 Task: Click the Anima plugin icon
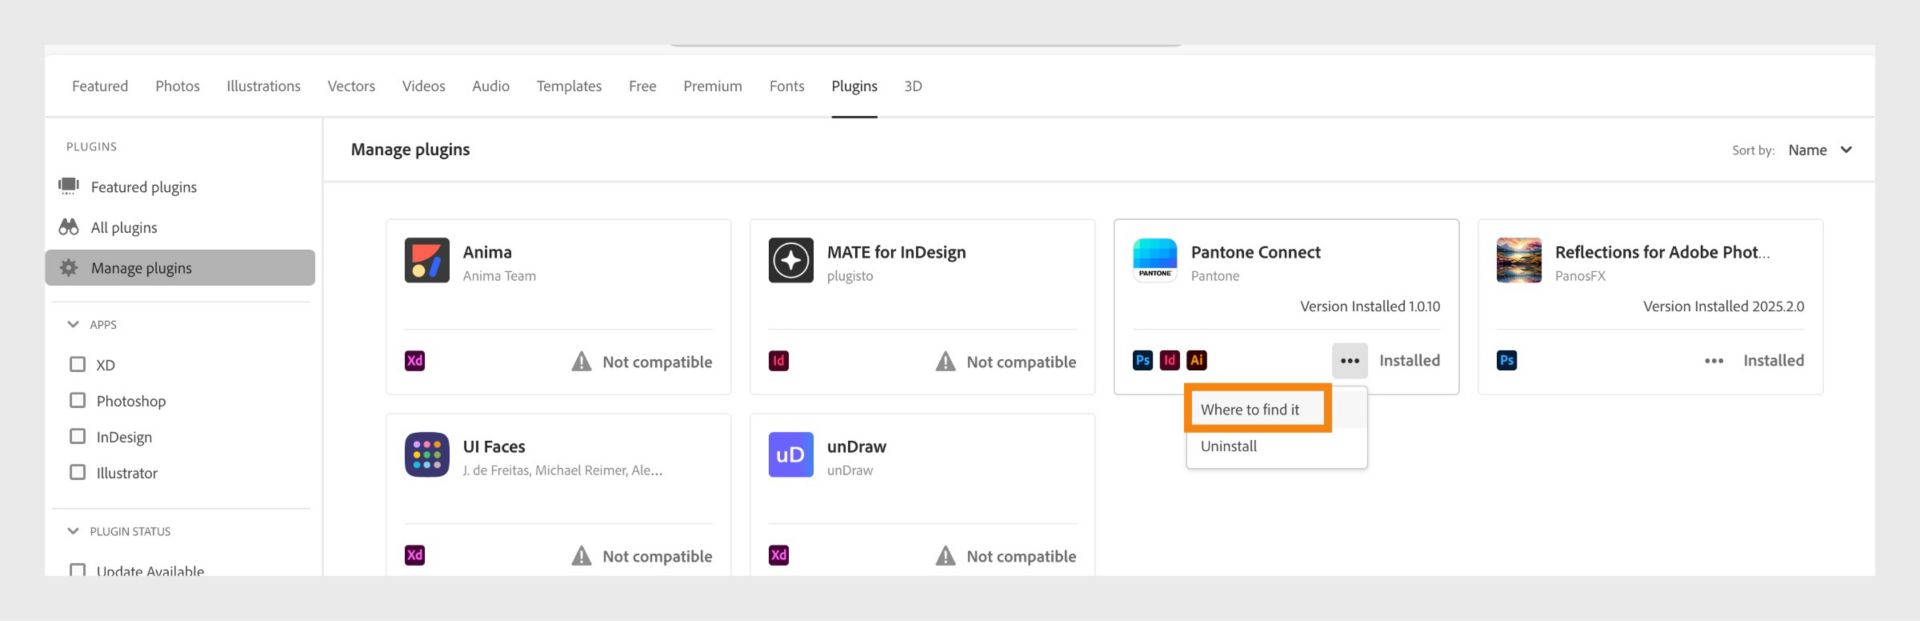pyautogui.click(x=427, y=261)
